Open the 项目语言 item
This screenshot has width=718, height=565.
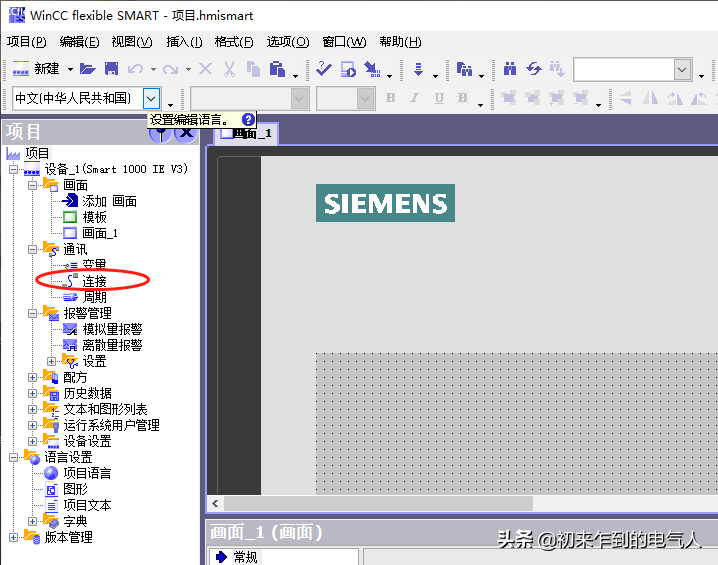click(87, 473)
